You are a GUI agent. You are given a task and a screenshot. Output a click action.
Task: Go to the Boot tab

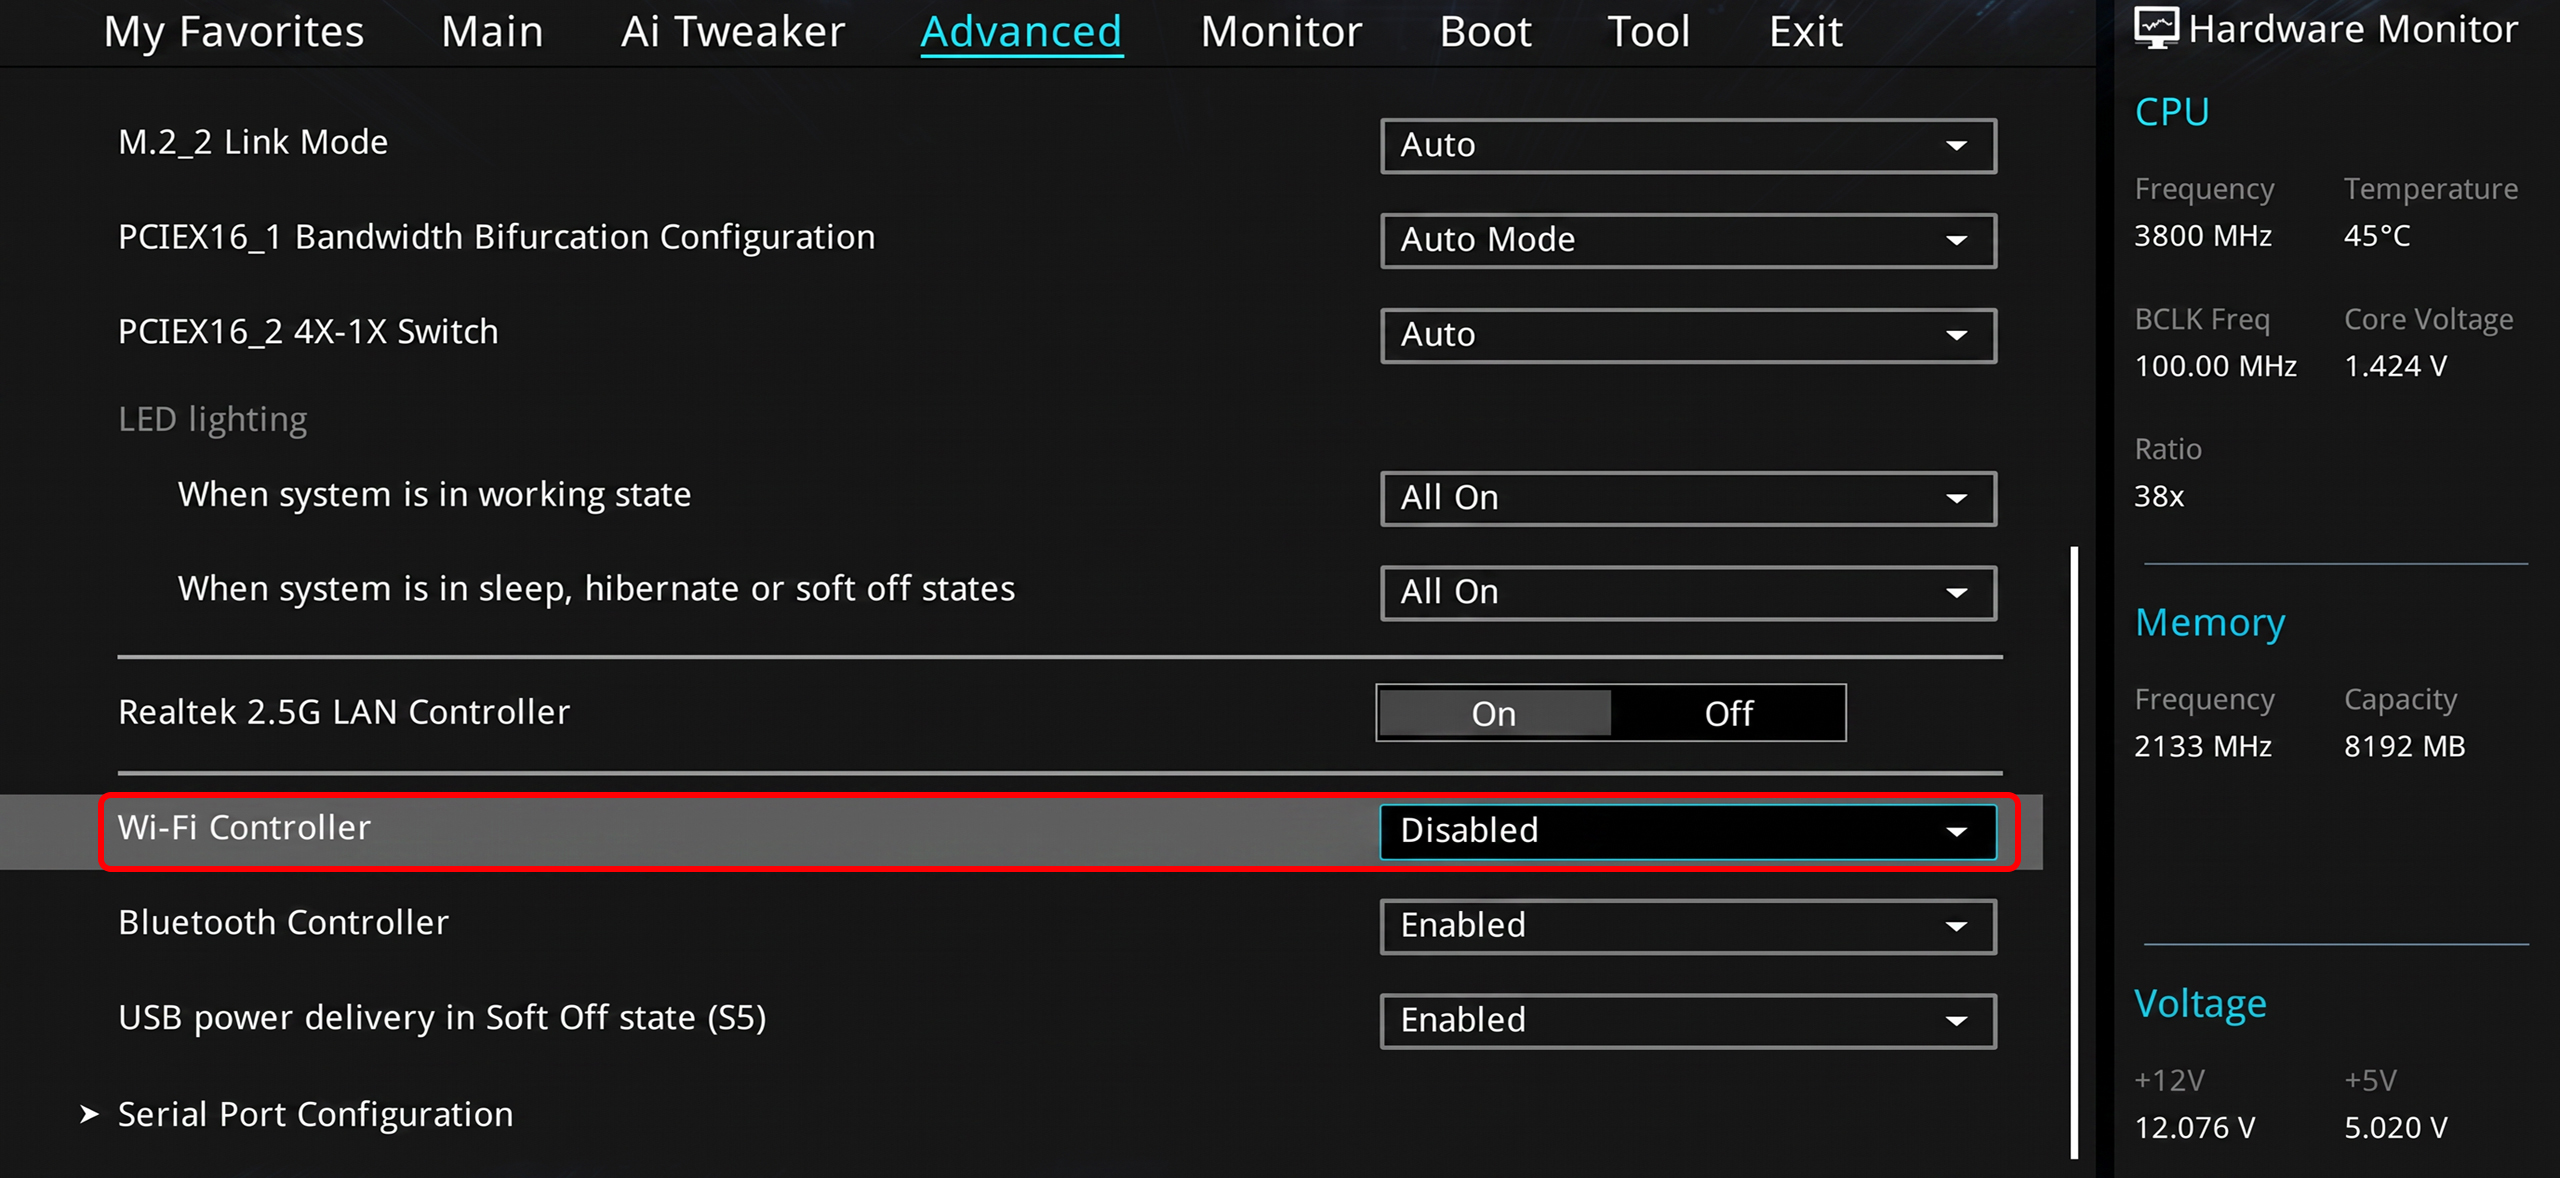pos(1485,32)
